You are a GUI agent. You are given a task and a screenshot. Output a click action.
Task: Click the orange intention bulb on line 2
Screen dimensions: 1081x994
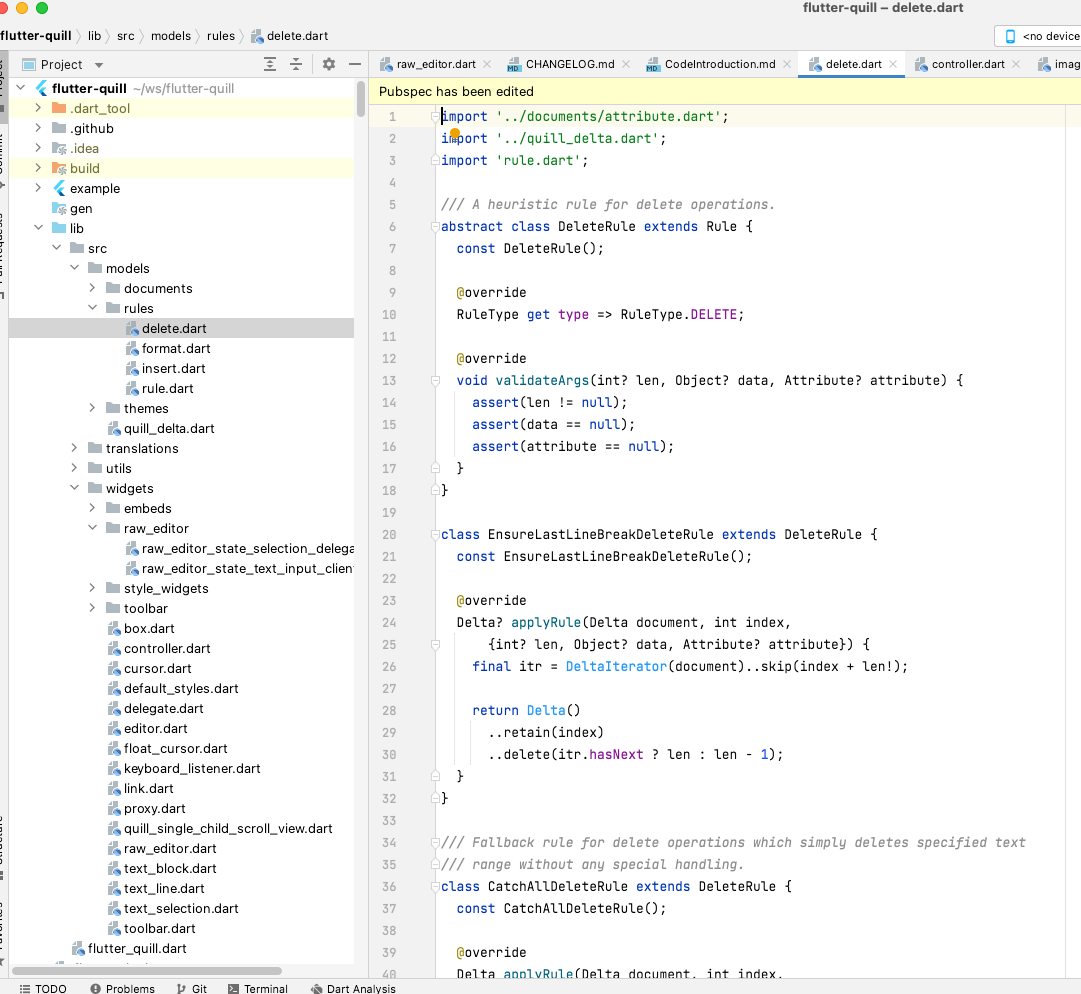[x=455, y=133]
